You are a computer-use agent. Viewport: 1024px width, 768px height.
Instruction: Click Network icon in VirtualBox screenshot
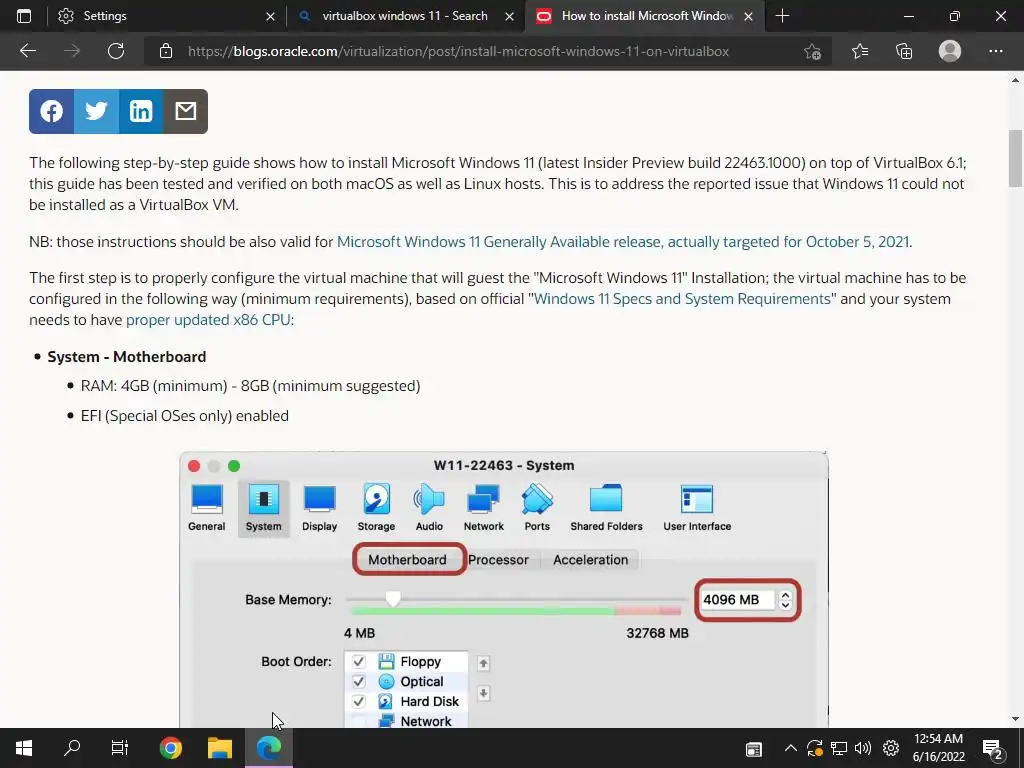[483, 507]
